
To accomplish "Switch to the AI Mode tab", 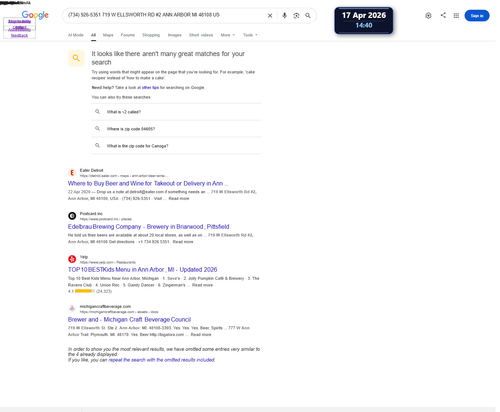I will click(x=76, y=35).
